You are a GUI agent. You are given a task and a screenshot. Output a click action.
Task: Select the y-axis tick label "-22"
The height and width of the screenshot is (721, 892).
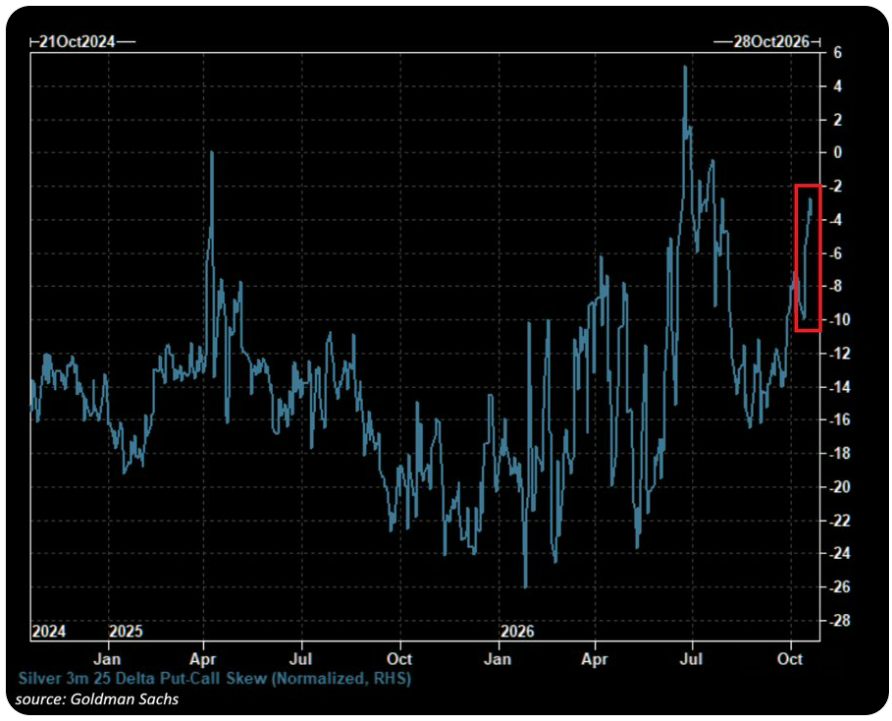[x=839, y=520]
